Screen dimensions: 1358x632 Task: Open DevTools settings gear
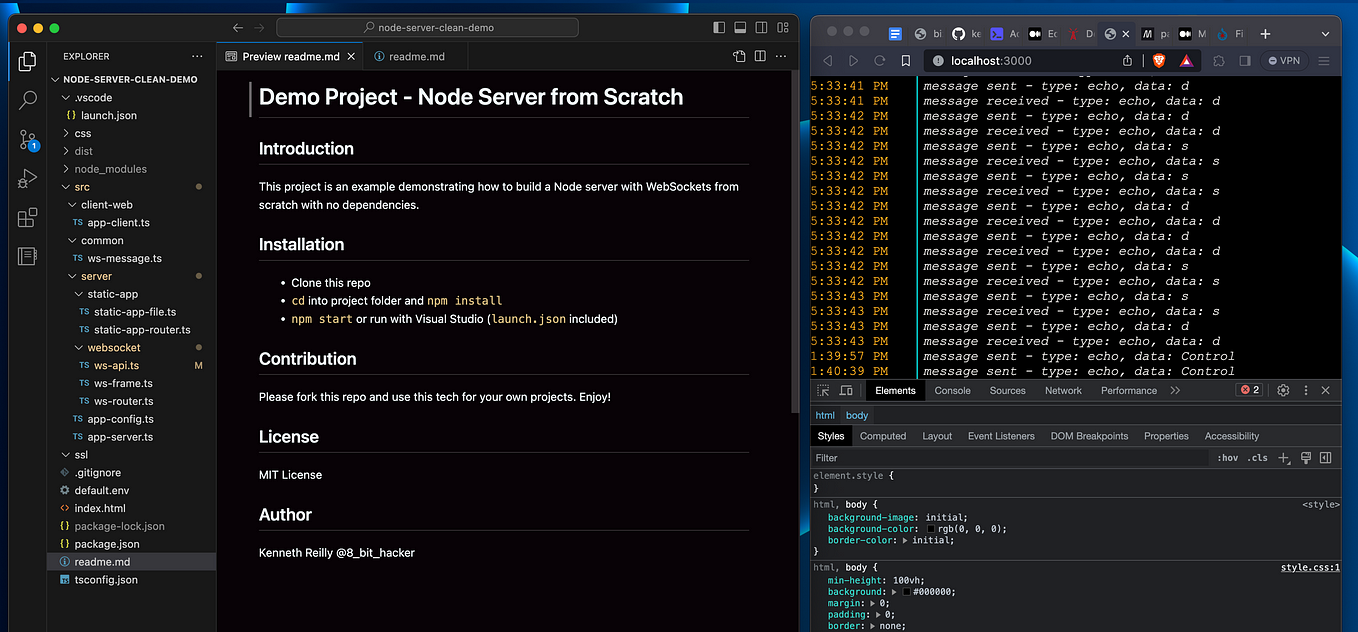pyautogui.click(x=1283, y=390)
